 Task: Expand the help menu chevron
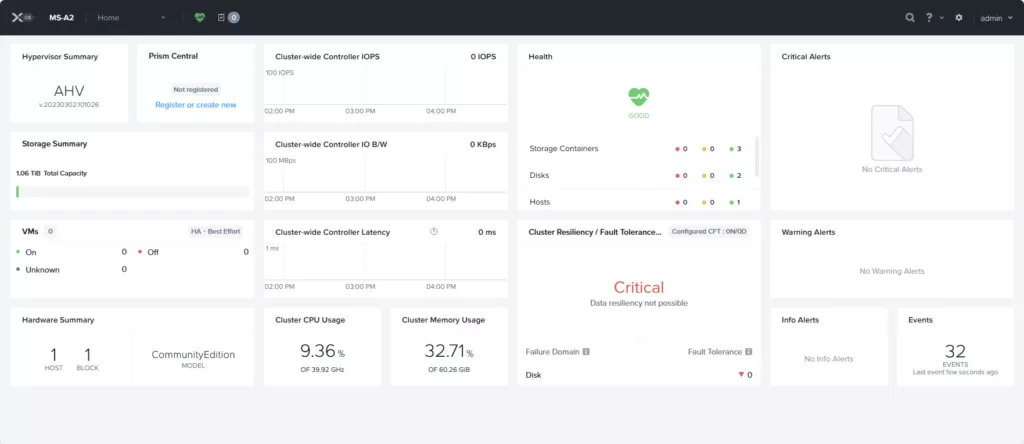[x=942, y=18]
